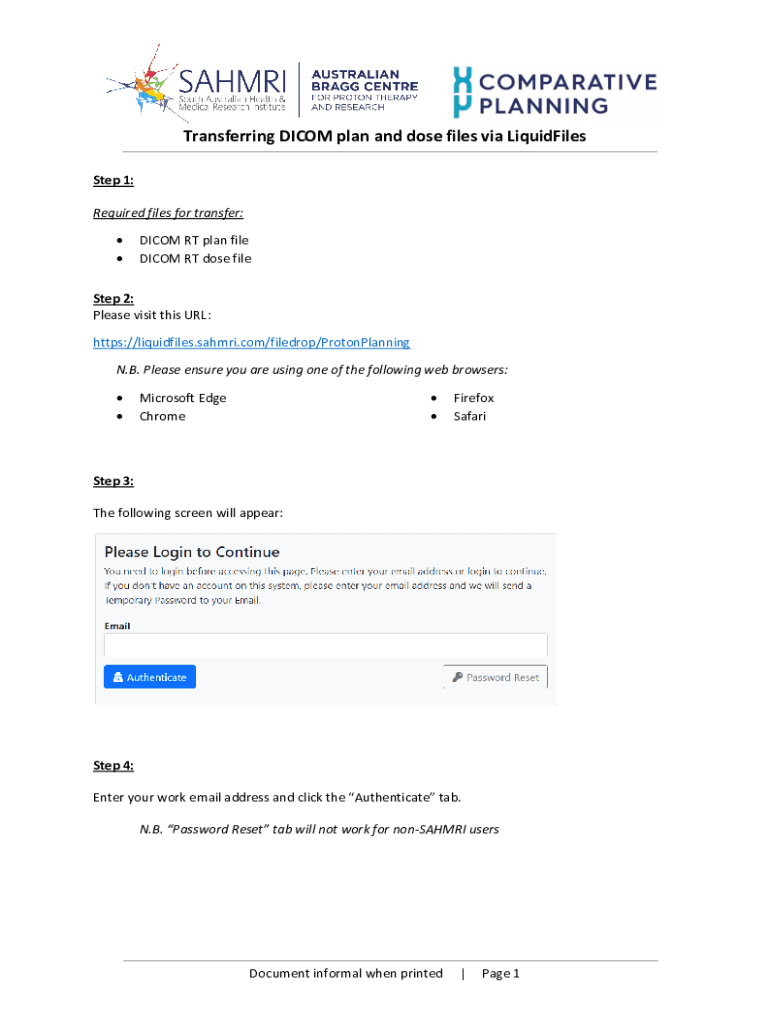Click the "Step 4:" heading
This screenshot has width=770, height=1024.
[x=113, y=765]
